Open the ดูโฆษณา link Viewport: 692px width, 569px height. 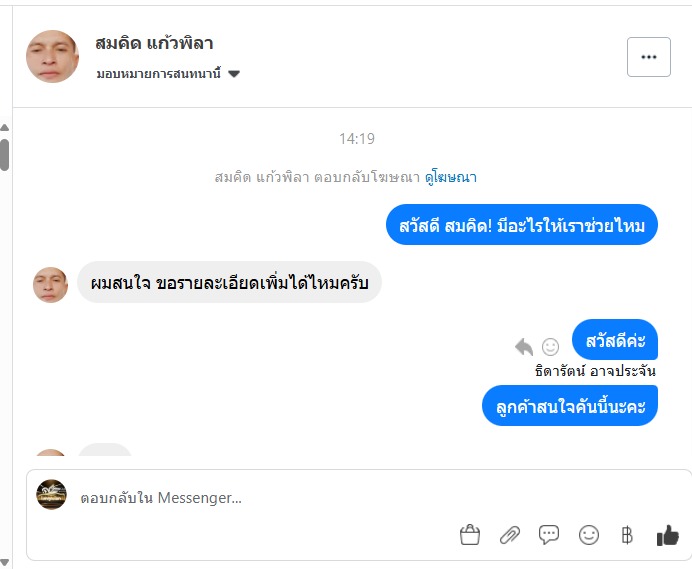coord(451,177)
